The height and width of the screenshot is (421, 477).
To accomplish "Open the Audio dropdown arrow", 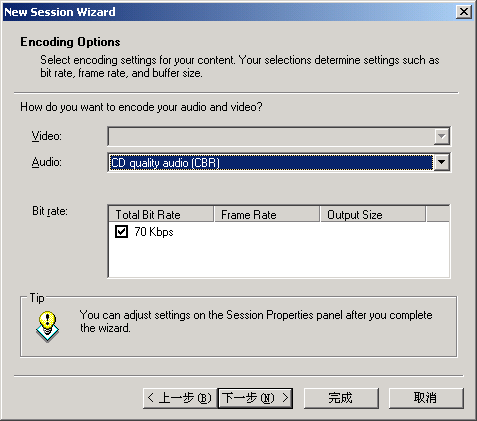I will 441,162.
